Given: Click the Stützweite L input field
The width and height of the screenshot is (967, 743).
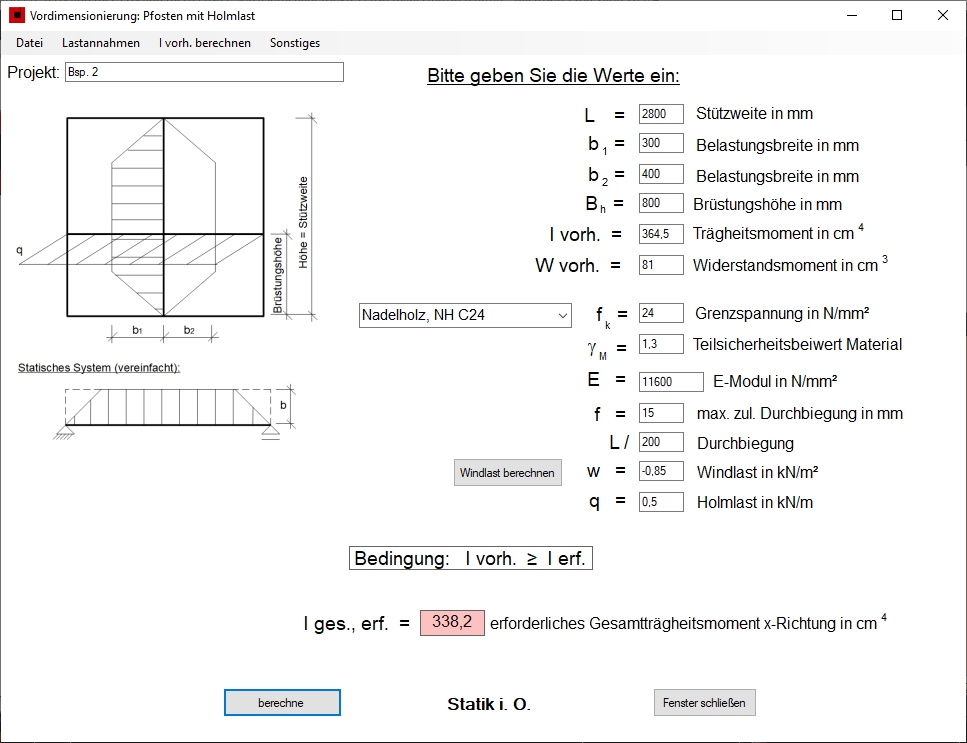Looking at the screenshot, I should tap(661, 114).
